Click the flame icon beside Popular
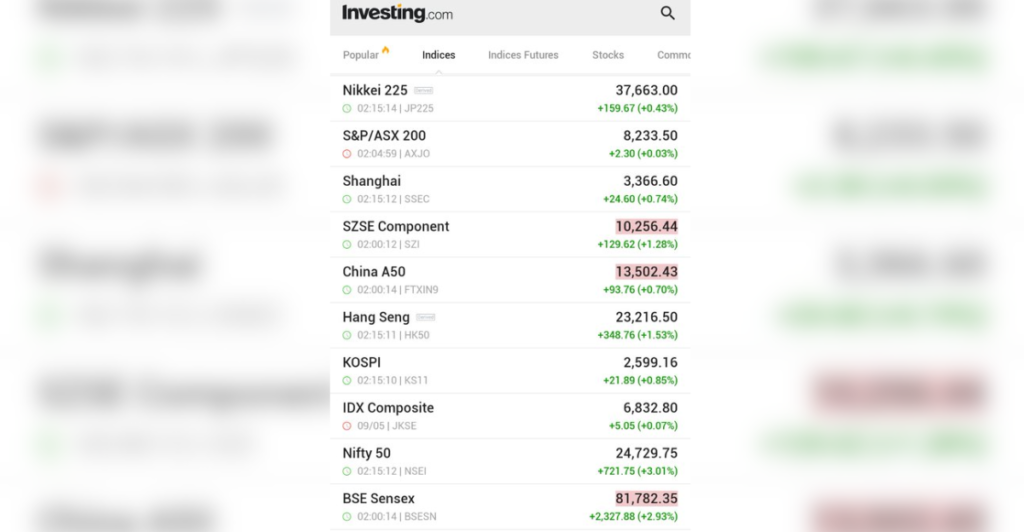The image size is (1024, 532). pyautogui.click(x=385, y=50)
